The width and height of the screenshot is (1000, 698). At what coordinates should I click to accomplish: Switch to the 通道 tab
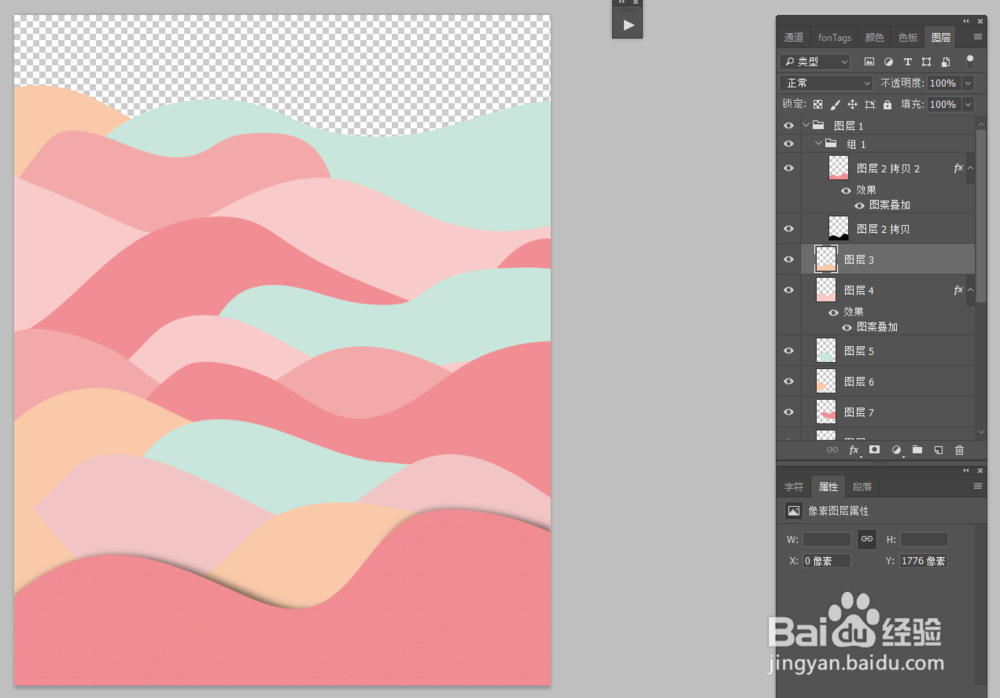(x=793, y=37)
